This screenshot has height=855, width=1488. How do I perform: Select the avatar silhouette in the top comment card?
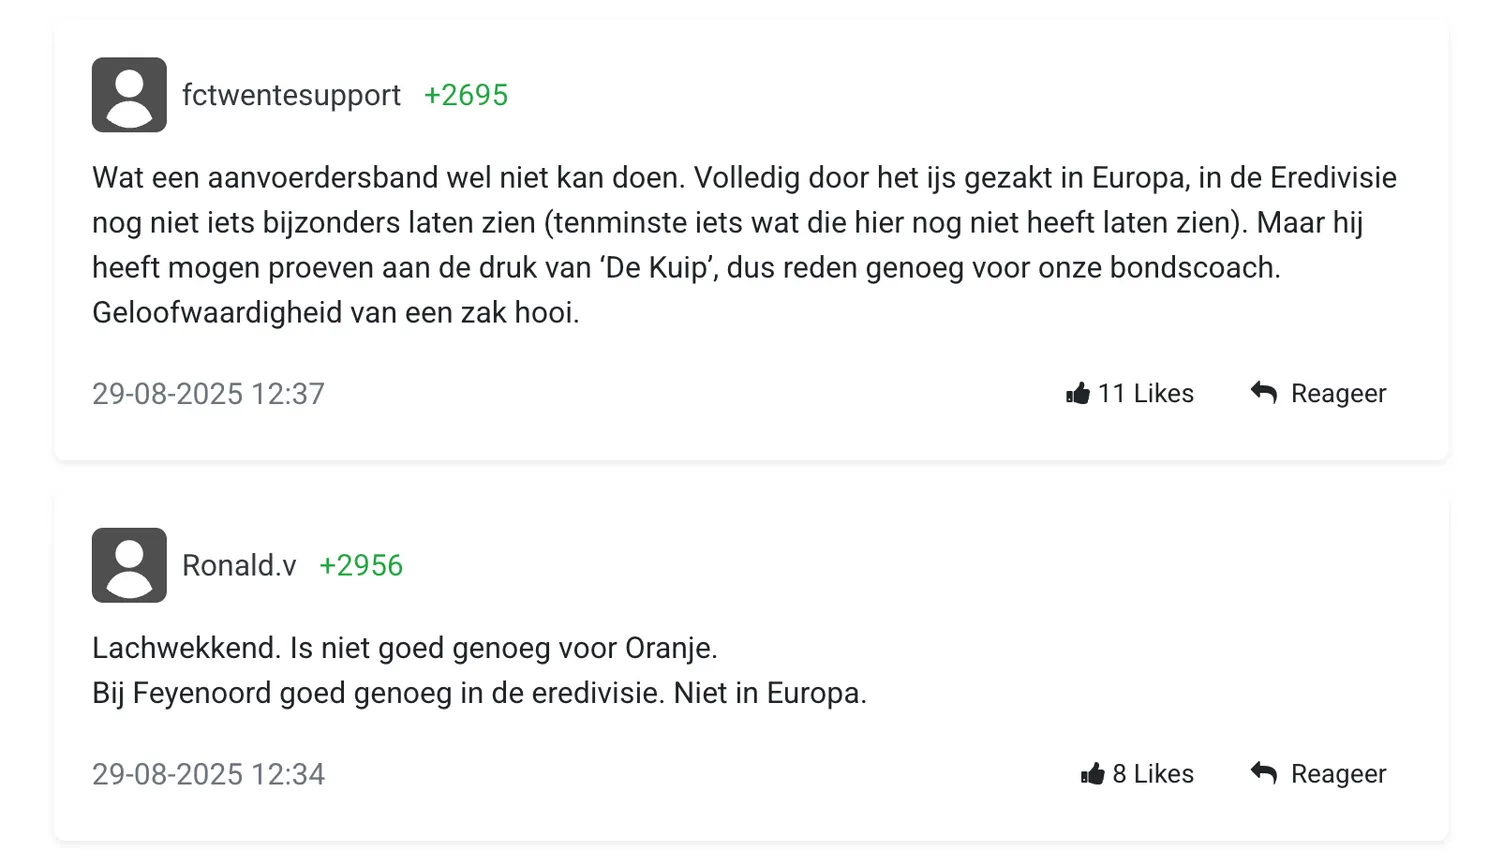[x=128, y=94]
